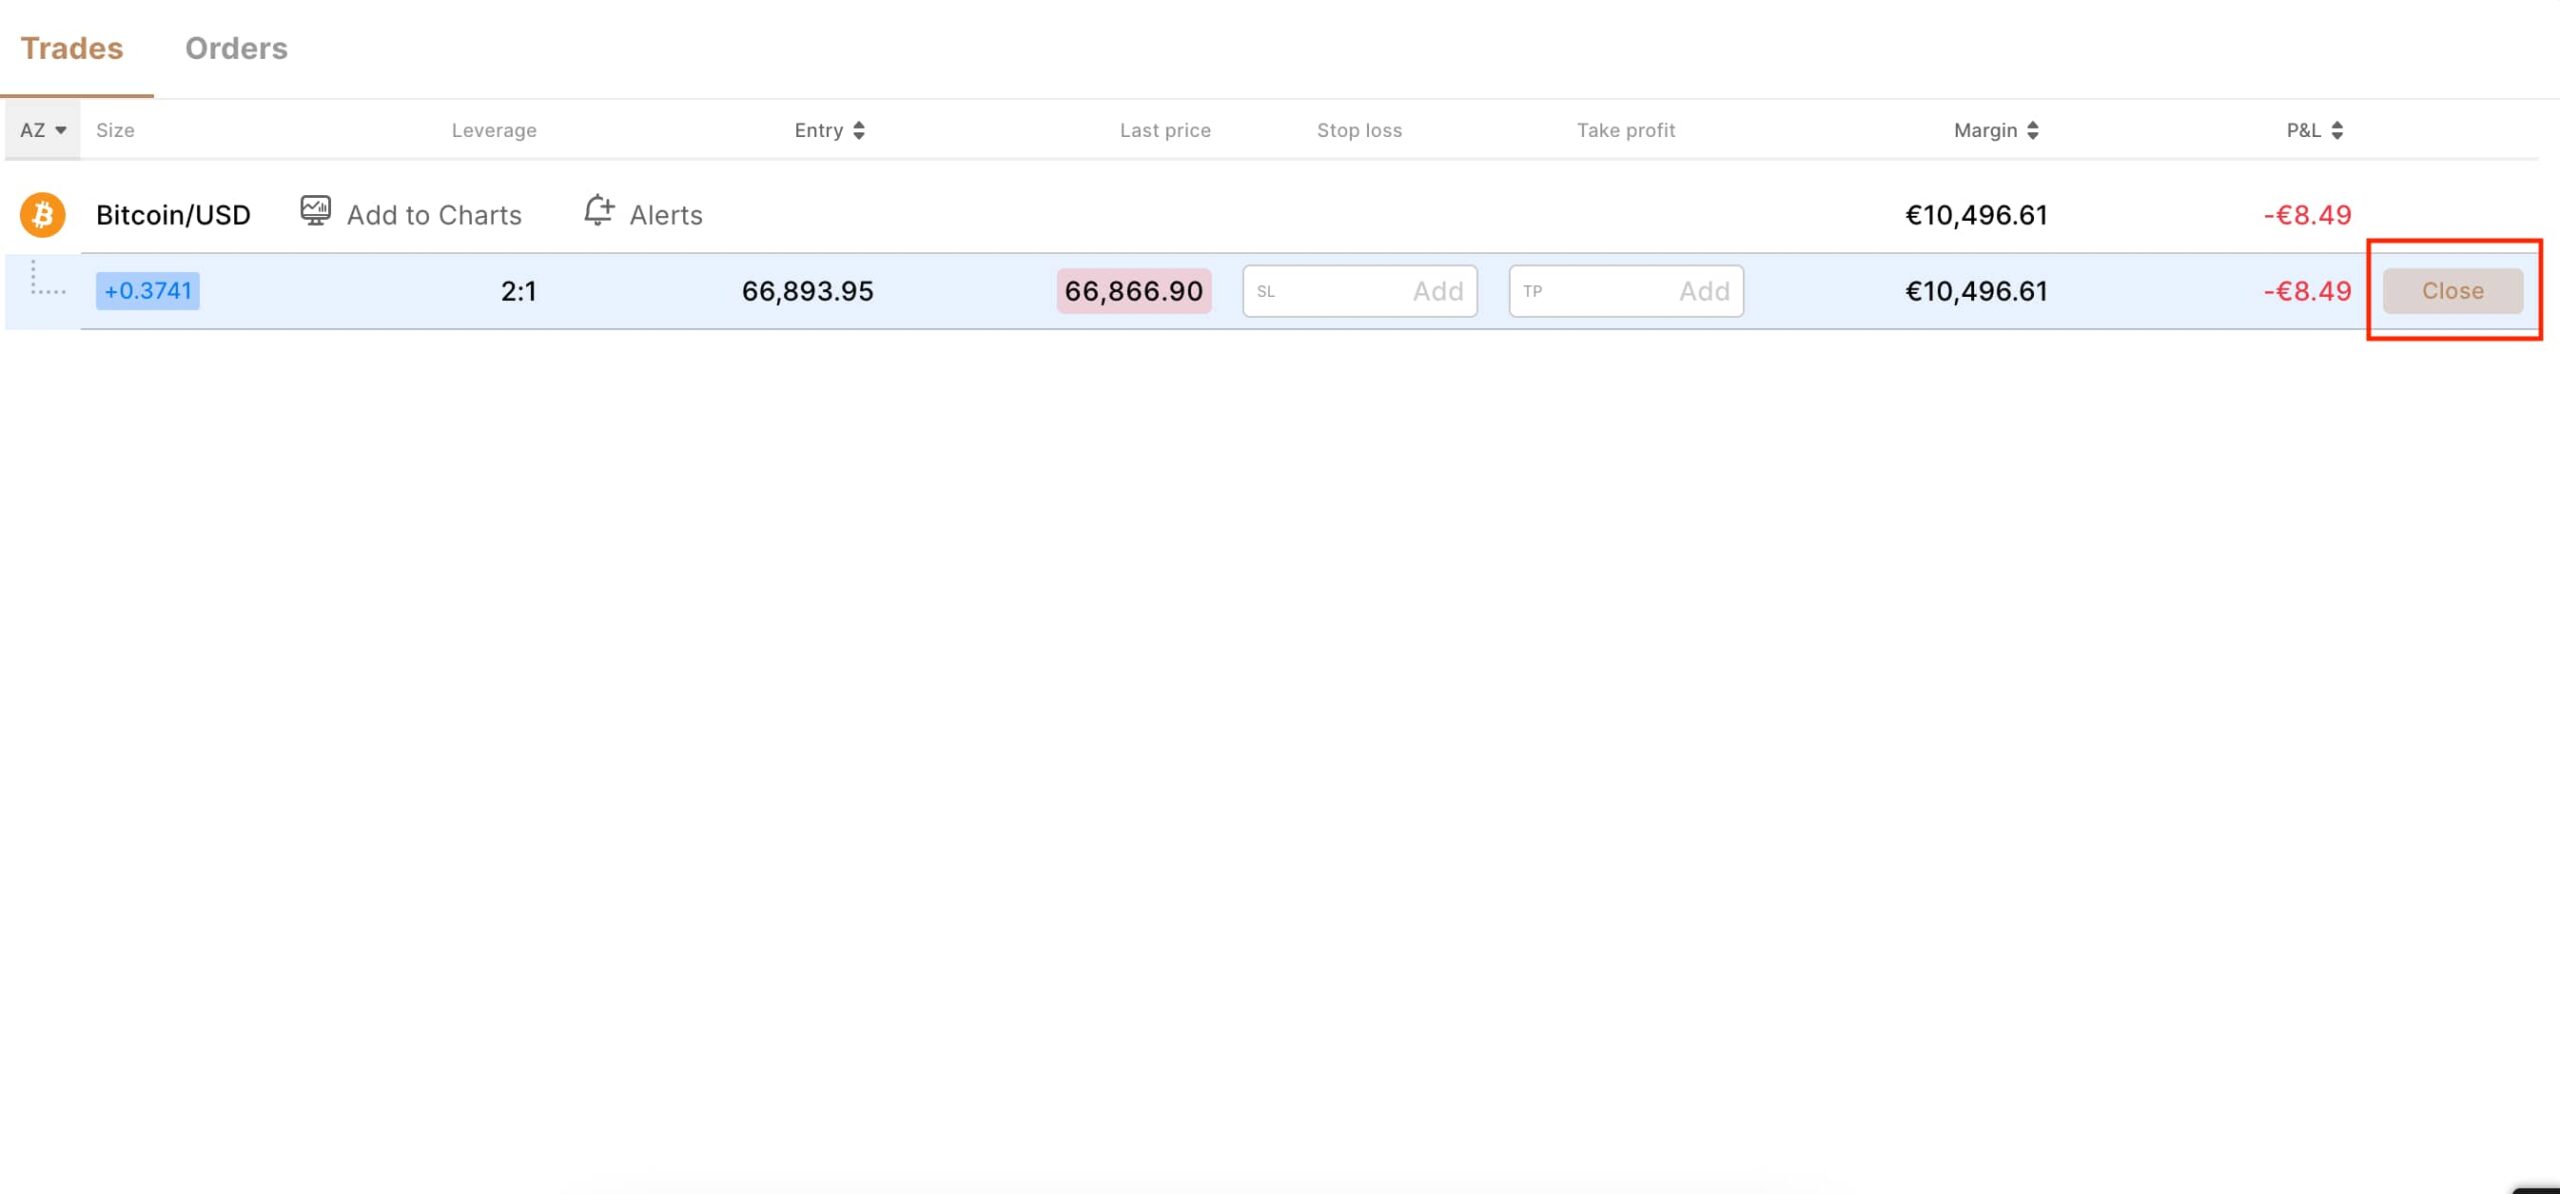
Task: Click the Add to Charts link
Action: coord(434,215)
